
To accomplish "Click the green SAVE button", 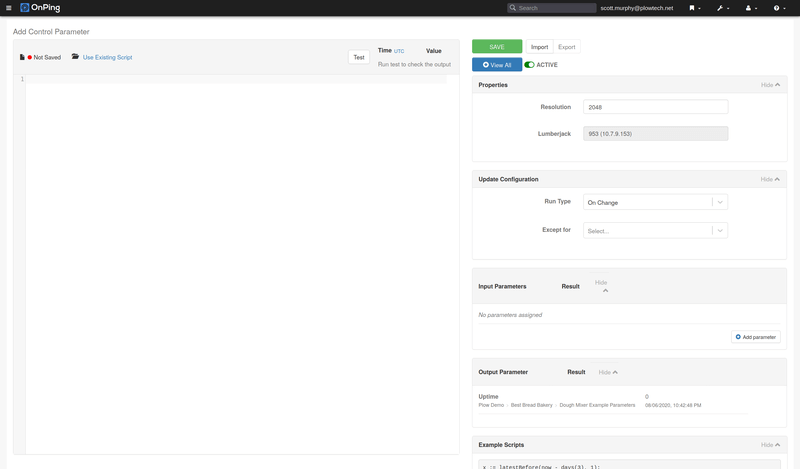I will (x=497, y=46).
